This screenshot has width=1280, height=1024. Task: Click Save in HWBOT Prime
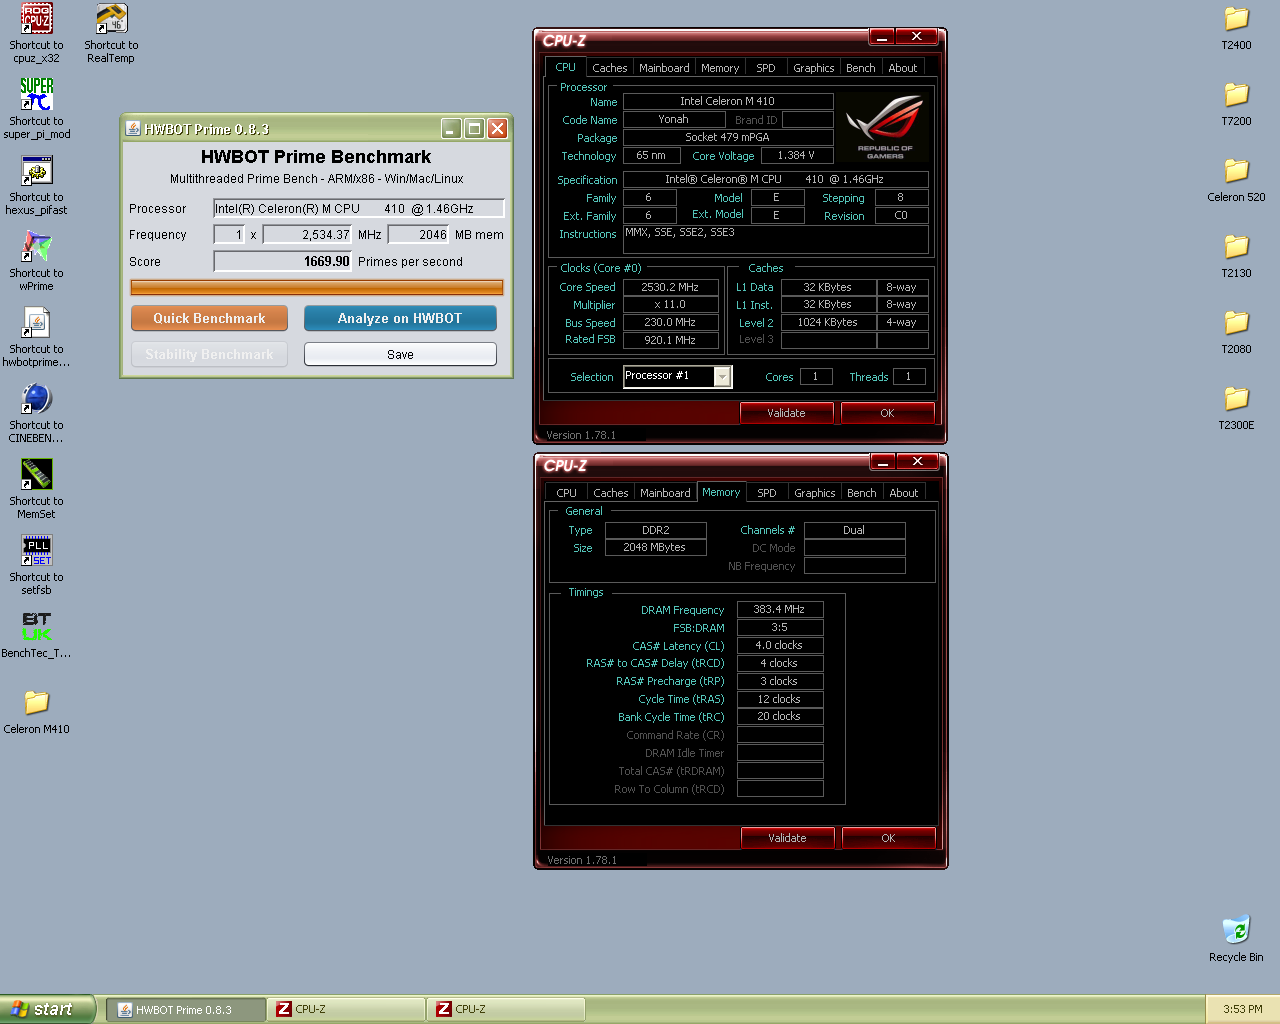400,354
